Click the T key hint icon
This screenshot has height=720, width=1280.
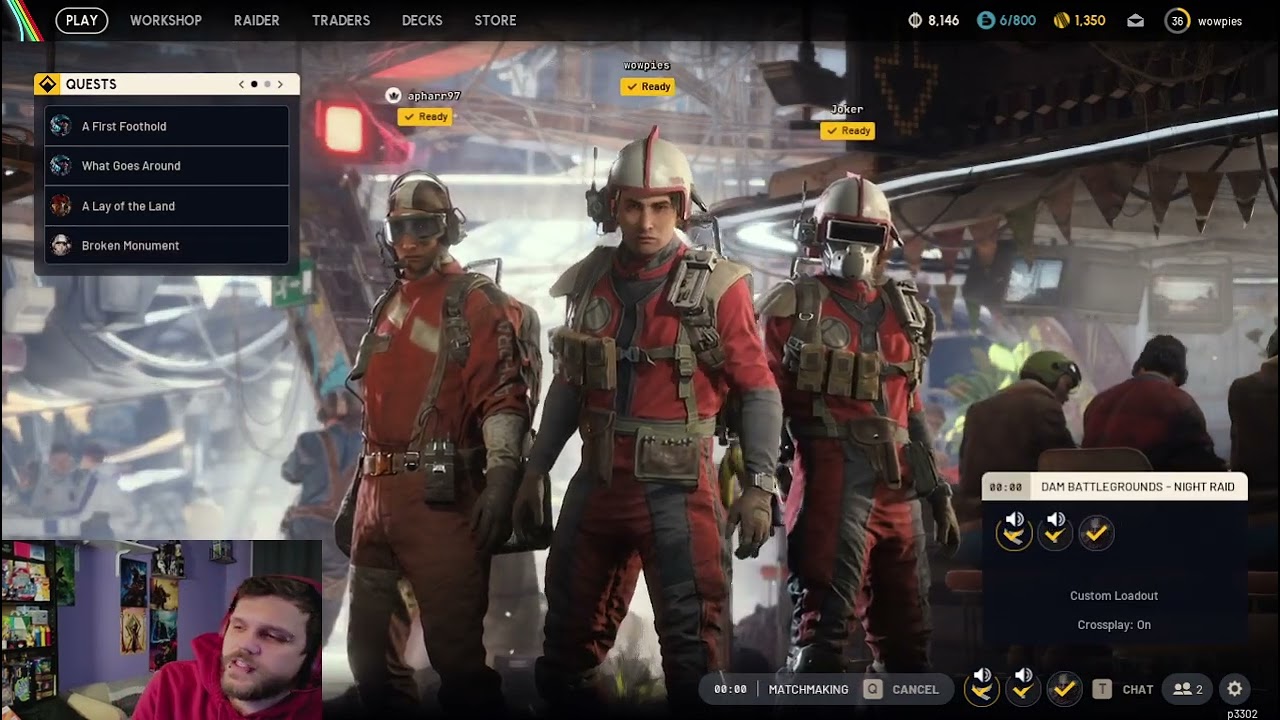coord(1102,689)
